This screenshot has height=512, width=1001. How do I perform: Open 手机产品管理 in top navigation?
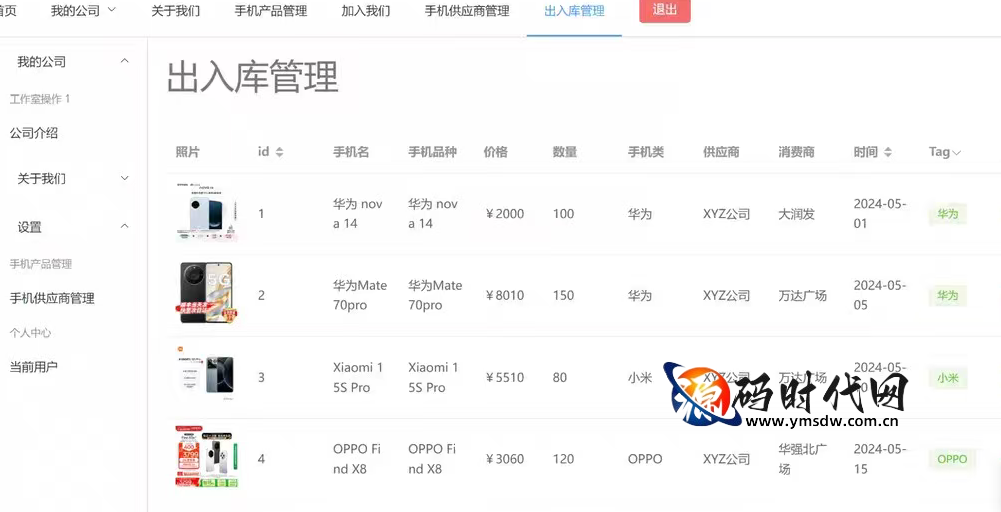[271, 11]
